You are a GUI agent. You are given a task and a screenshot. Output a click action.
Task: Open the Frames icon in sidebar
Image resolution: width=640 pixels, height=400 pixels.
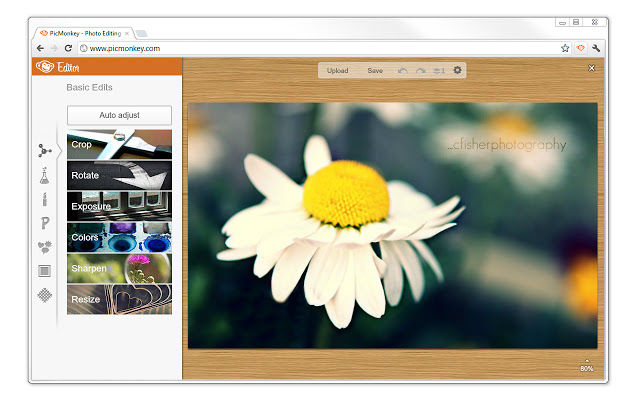point(45,270)
